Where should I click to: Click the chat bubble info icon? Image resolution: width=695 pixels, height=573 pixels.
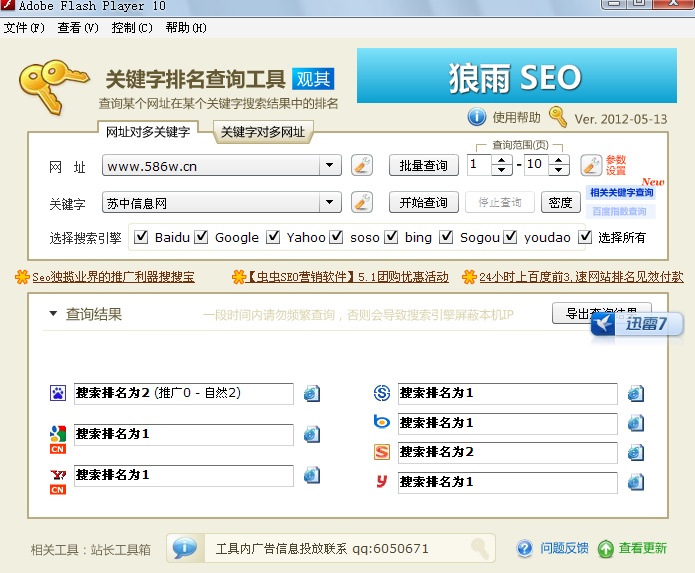tap(185, 548)
